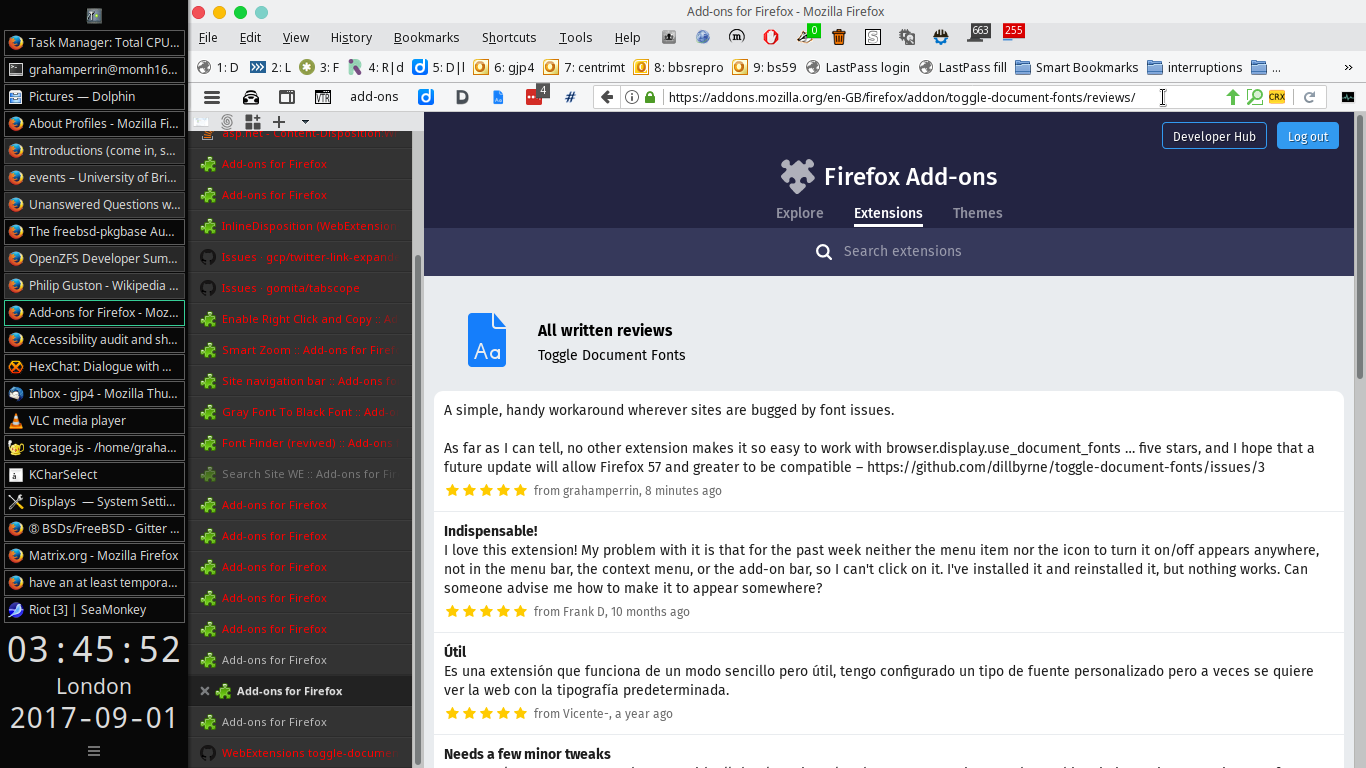1366x768 pixels.
Task: Switch to Pictures — Dolphin in the taskbar
Action: click(94, 97)
